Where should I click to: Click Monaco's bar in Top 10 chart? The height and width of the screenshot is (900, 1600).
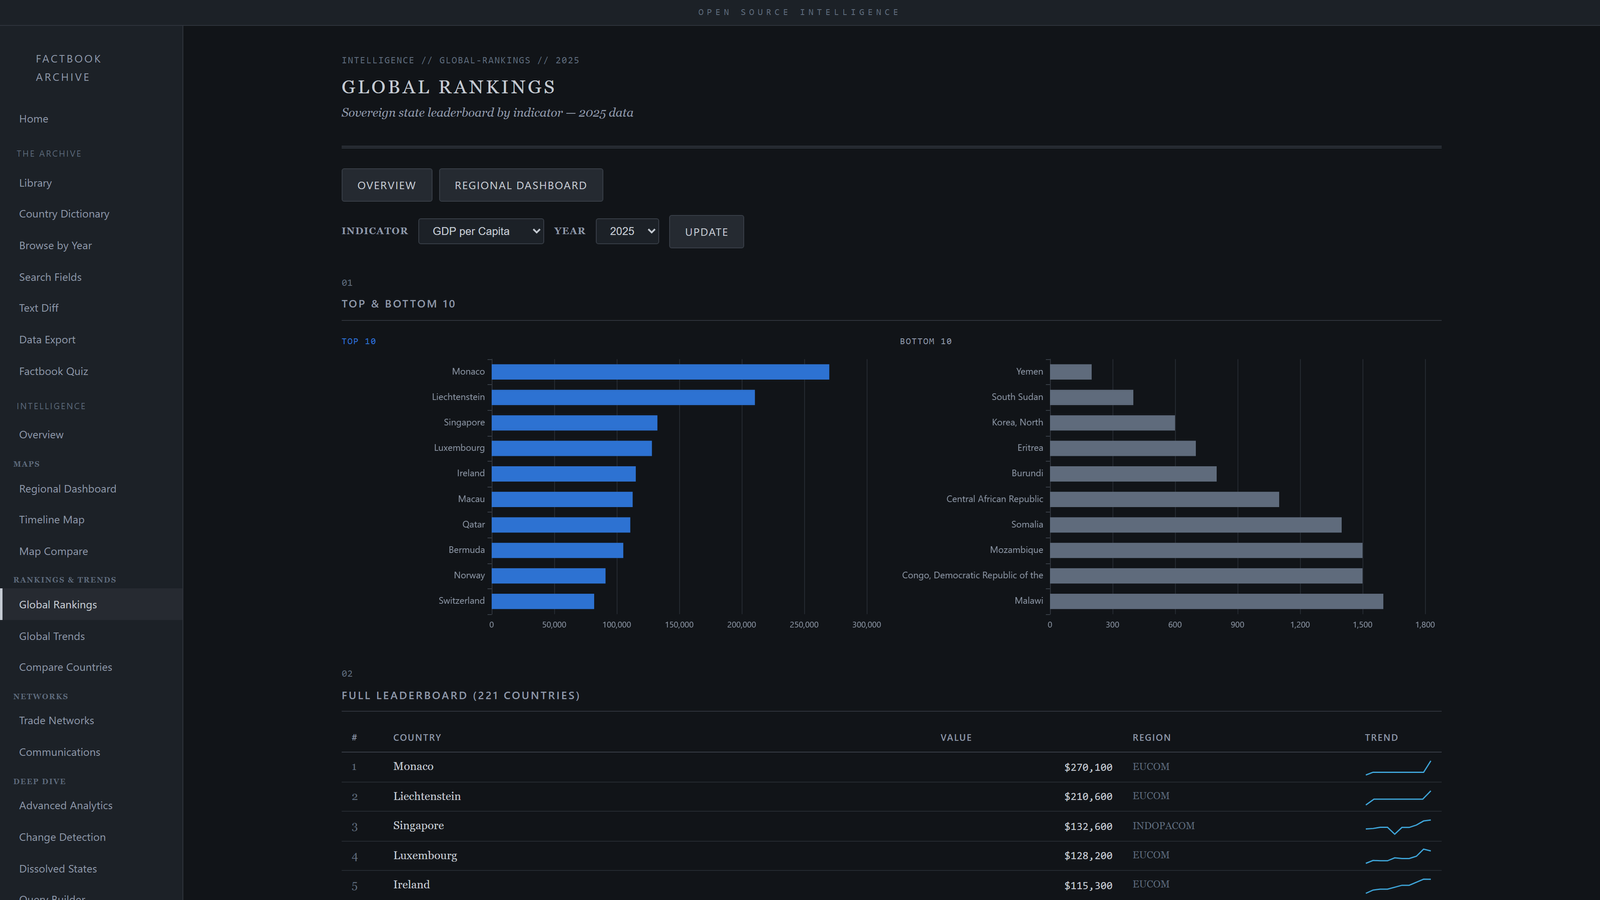click(660, 372)
